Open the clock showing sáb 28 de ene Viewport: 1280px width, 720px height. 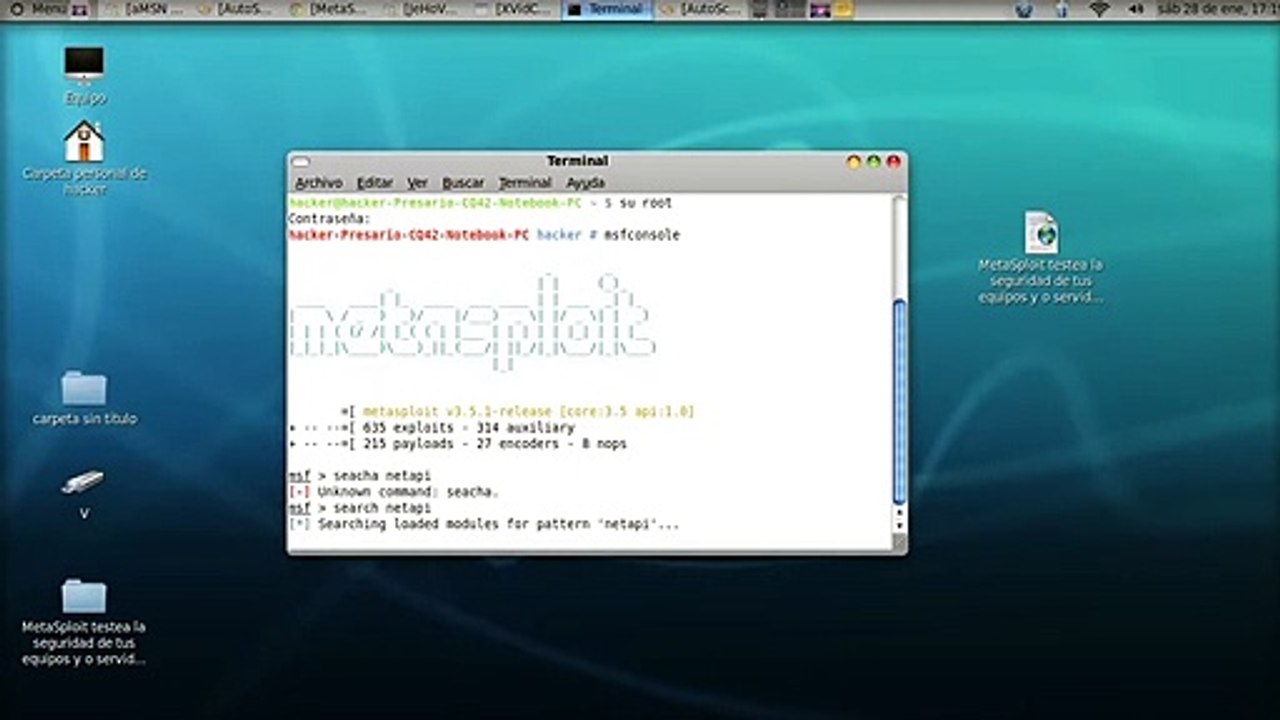pos(1218,9)
